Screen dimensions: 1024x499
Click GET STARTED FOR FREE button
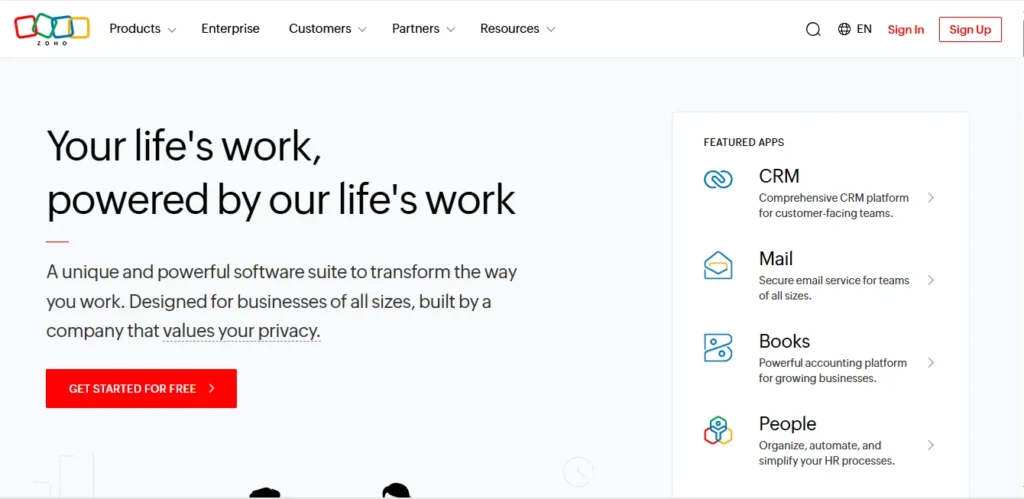click(141, 389)
